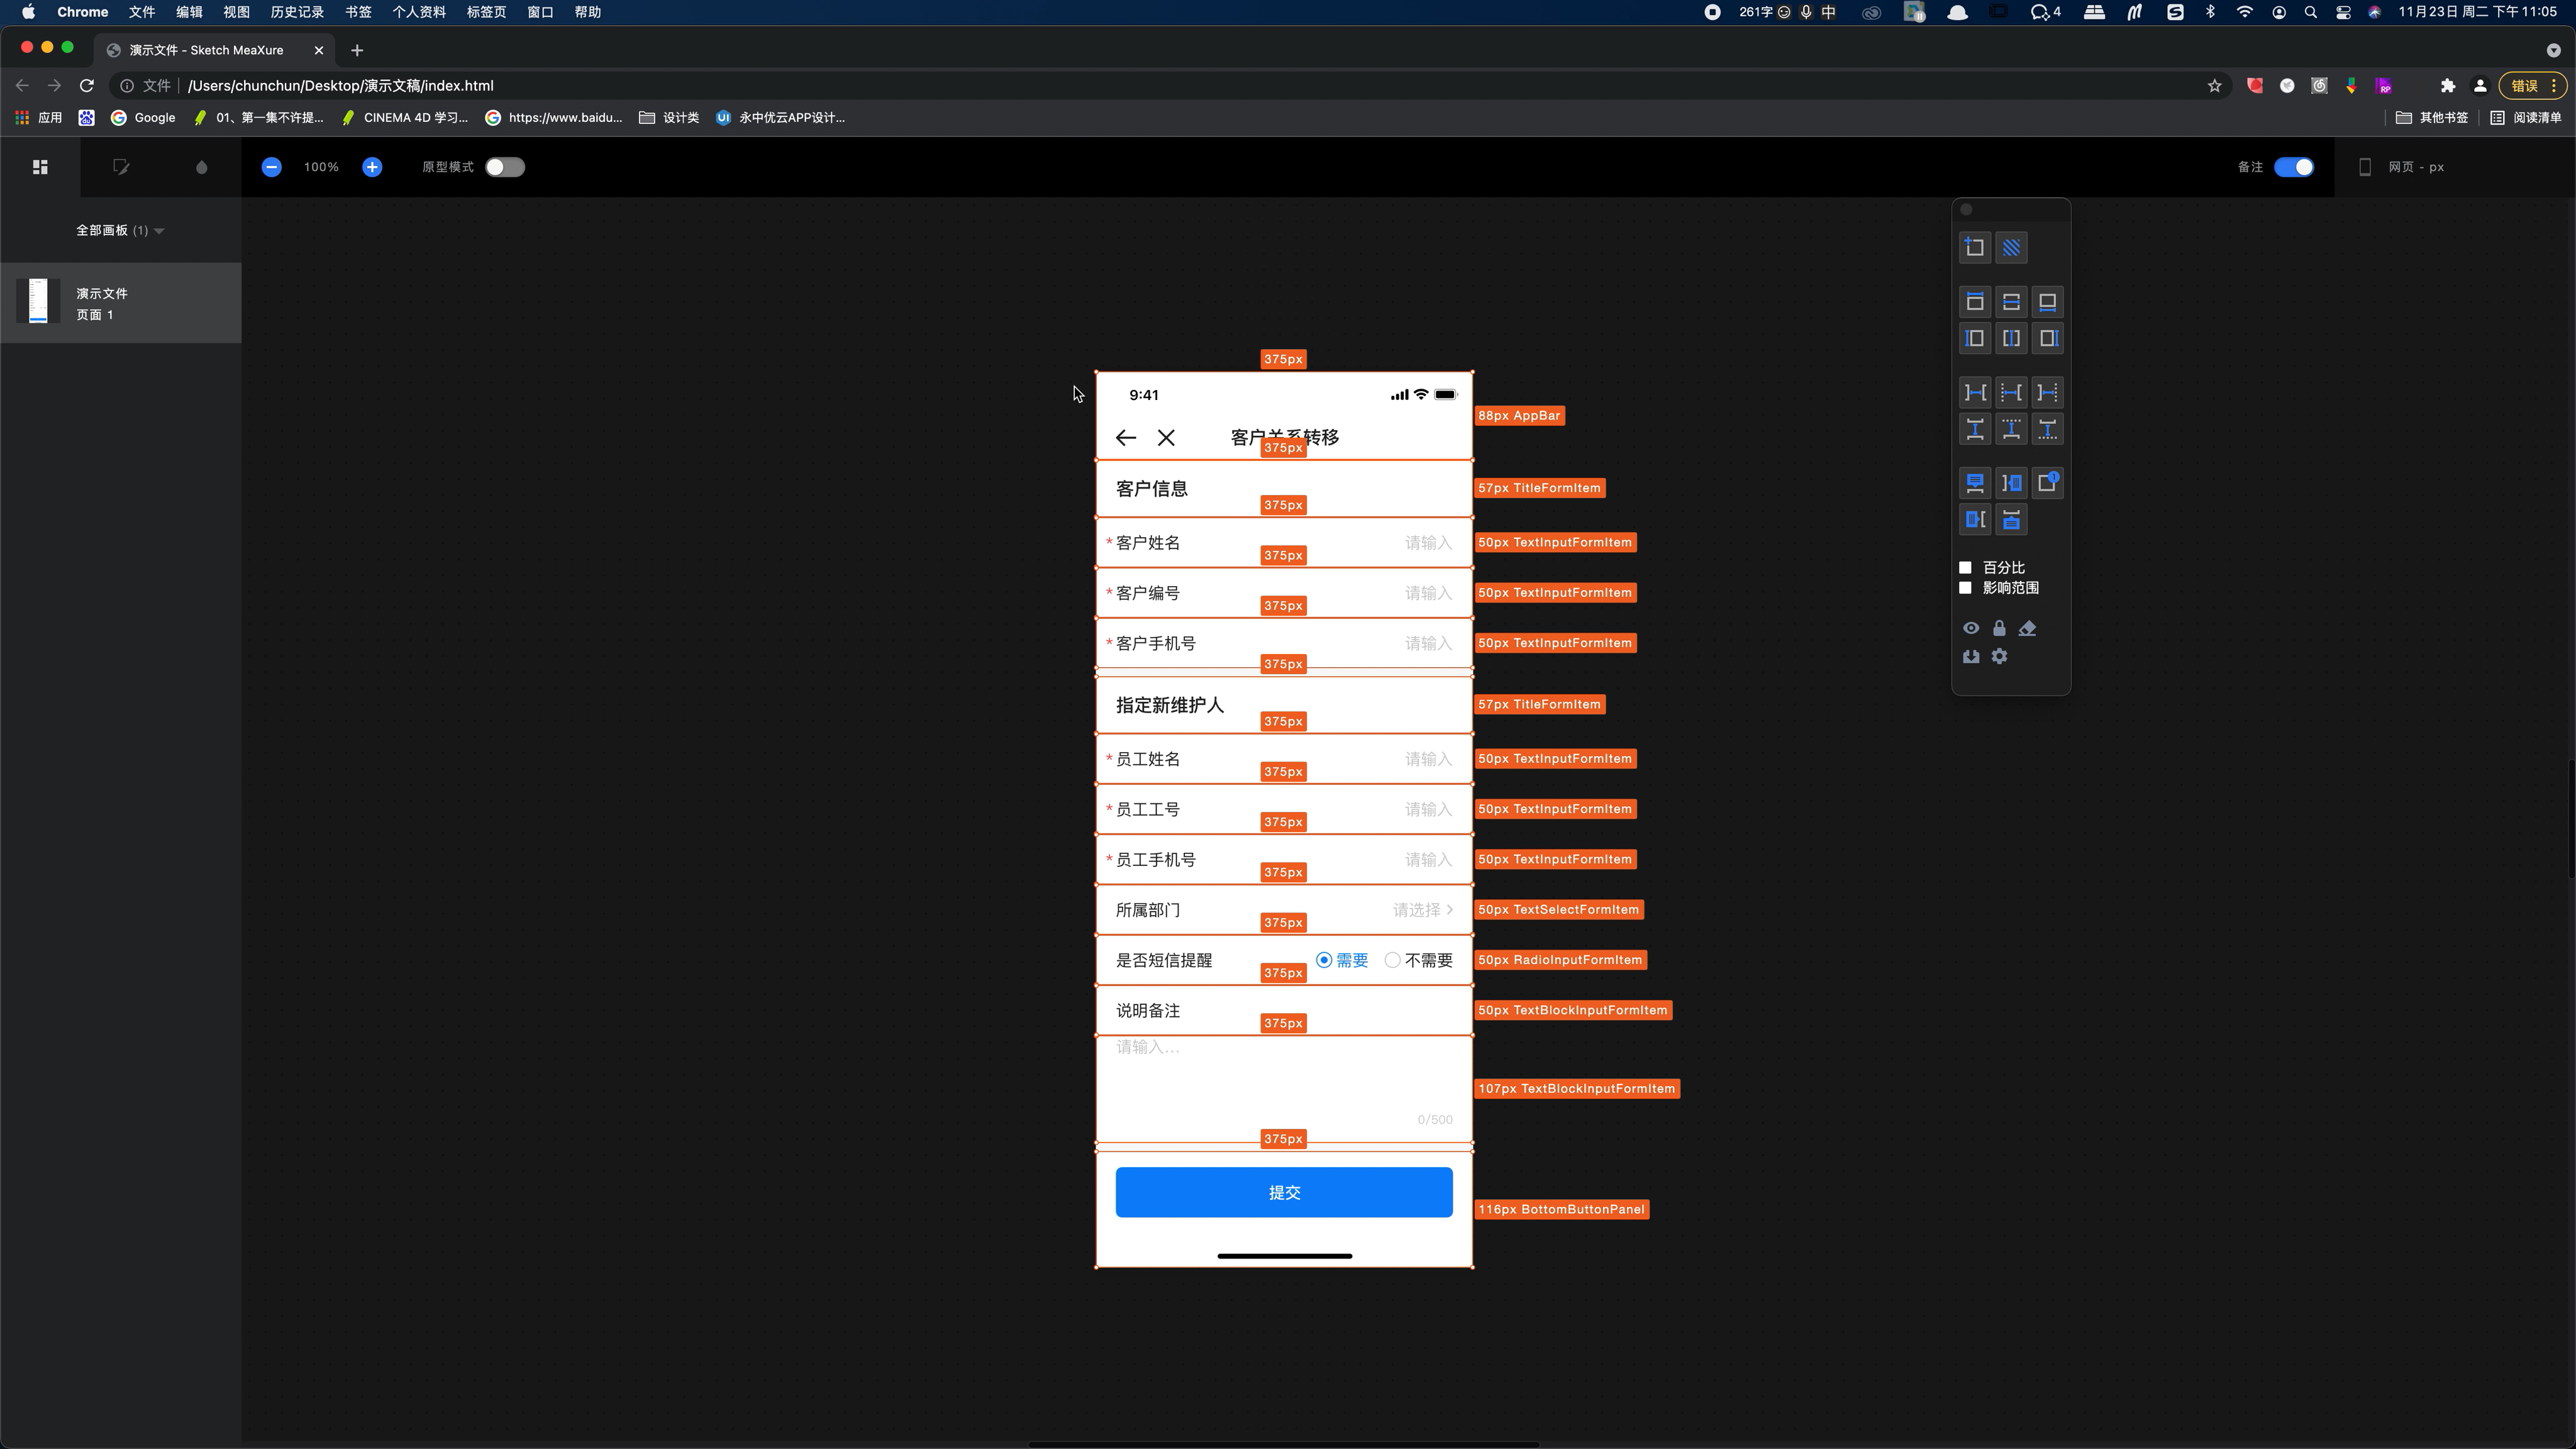Image resolution: width=2576 pixels, height=1449 pixels.
Task: Open the 其他书签 bookmarks folder
Action: pos(2432,117)
